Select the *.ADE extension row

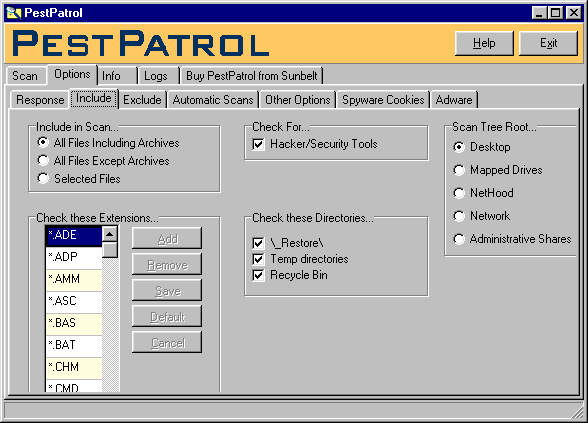coord(74,236)
